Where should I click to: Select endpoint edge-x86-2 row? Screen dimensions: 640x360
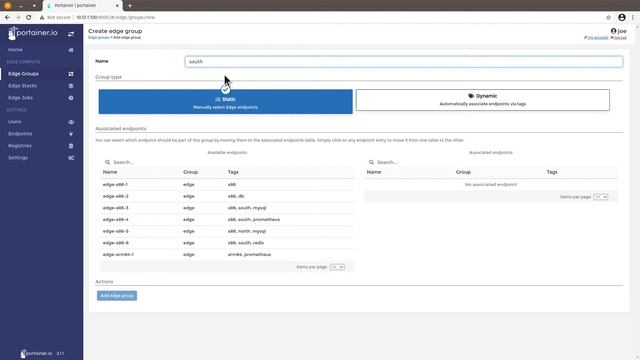227,196
